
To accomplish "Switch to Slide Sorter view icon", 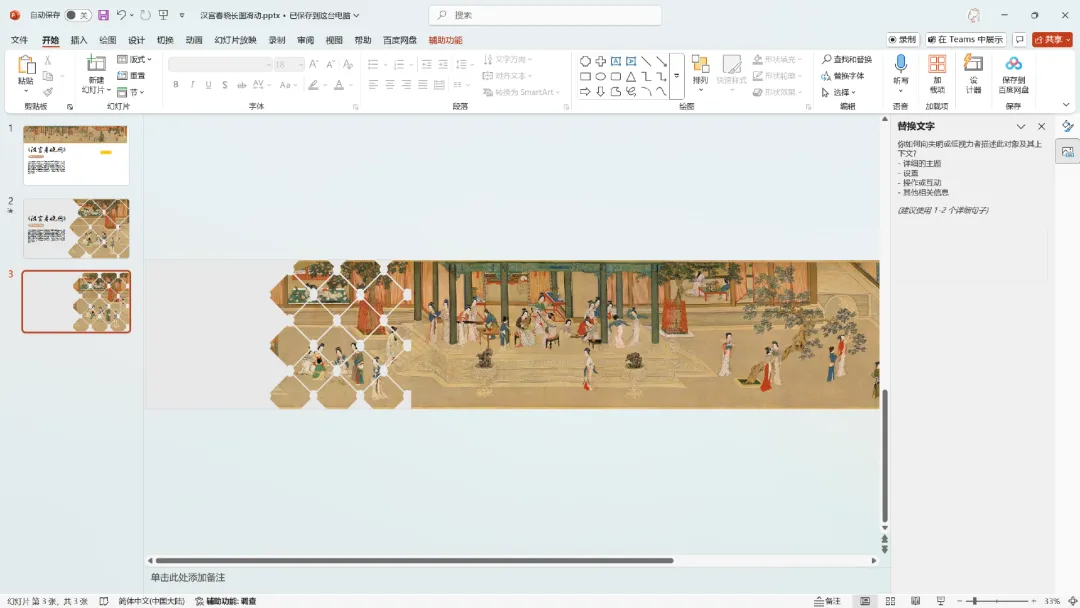I will (890, 601).
